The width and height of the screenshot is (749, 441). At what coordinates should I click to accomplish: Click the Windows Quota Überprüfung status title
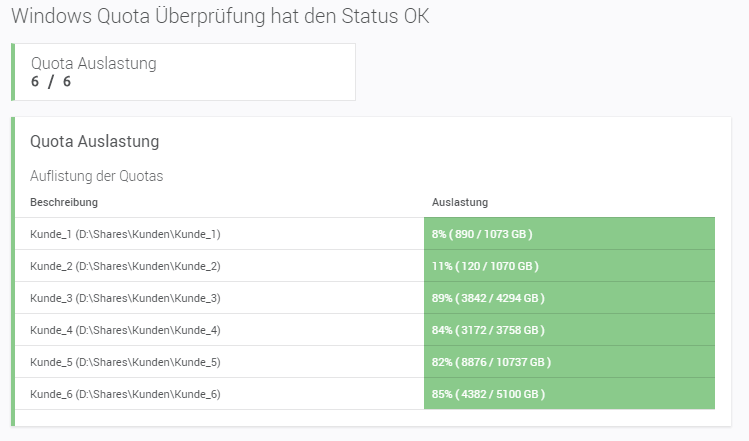(x=222, y=17)
